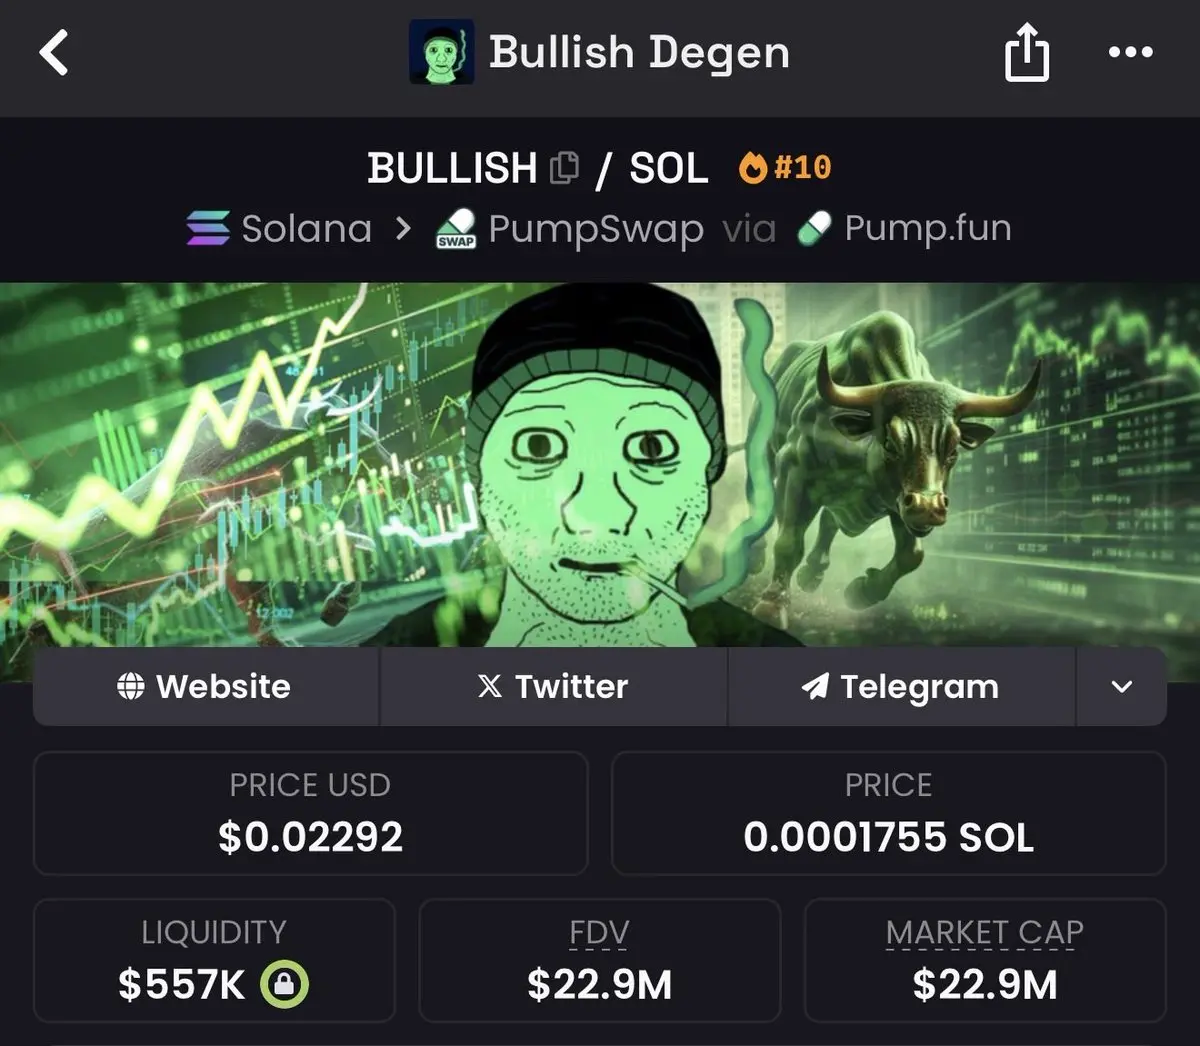Tap the trending fire #10 badge
The width and height of the screenshot is (1200, 1046).
pos(785,167)
